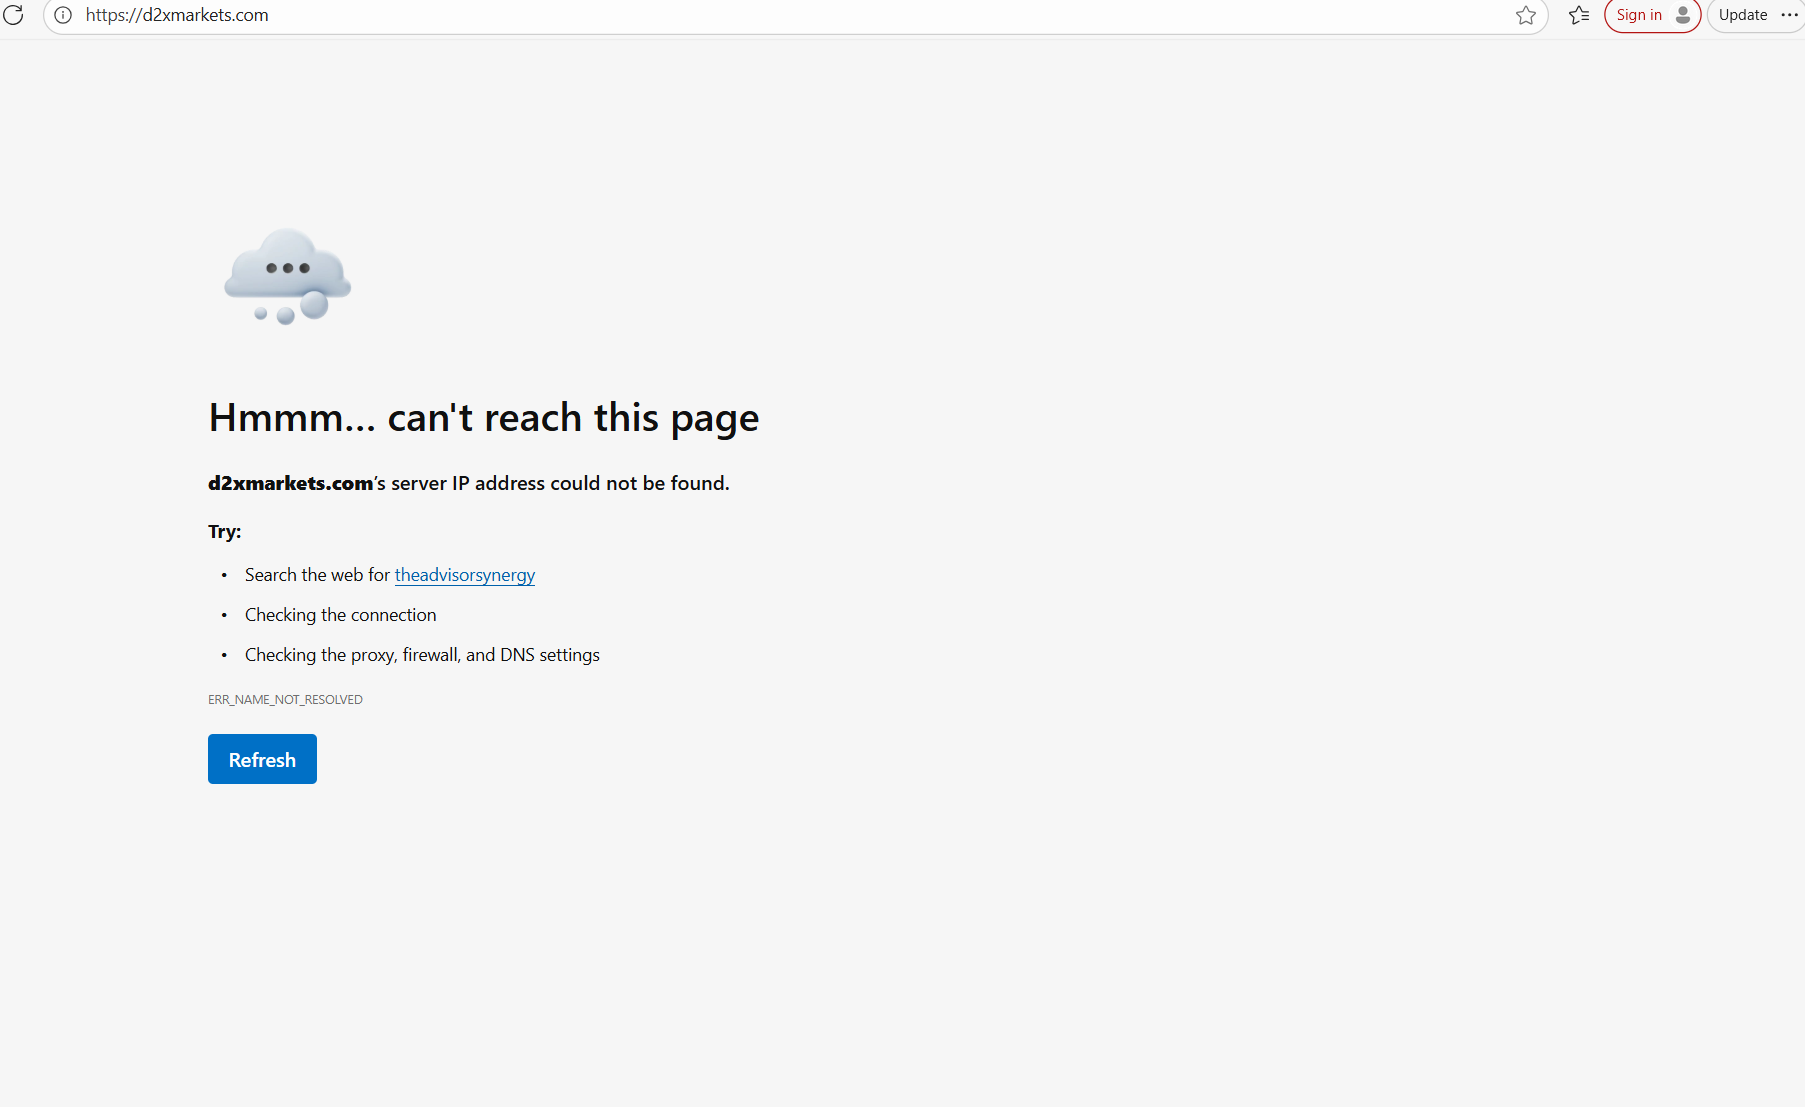Click the reload page icon
The width and height of the screenshot is (1805, 1107).
[13, 15]
